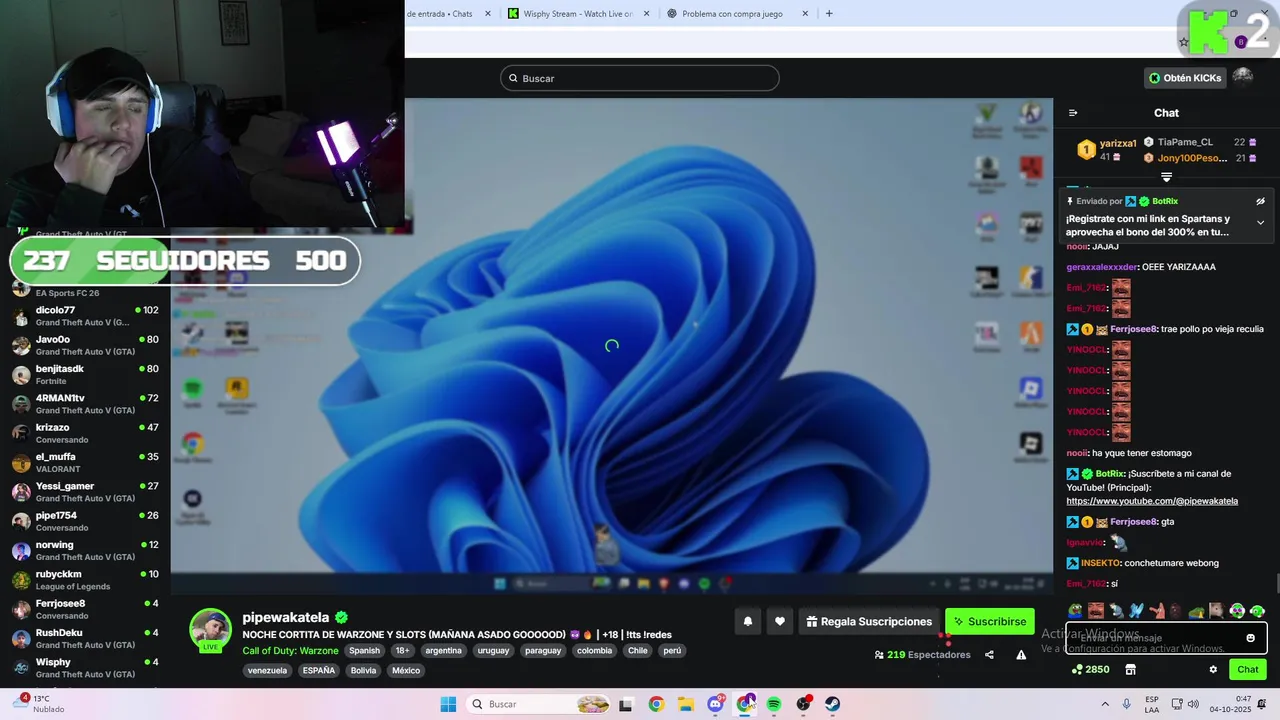
Task: Select the ESPAÑA tag
Action: point(318,671)
